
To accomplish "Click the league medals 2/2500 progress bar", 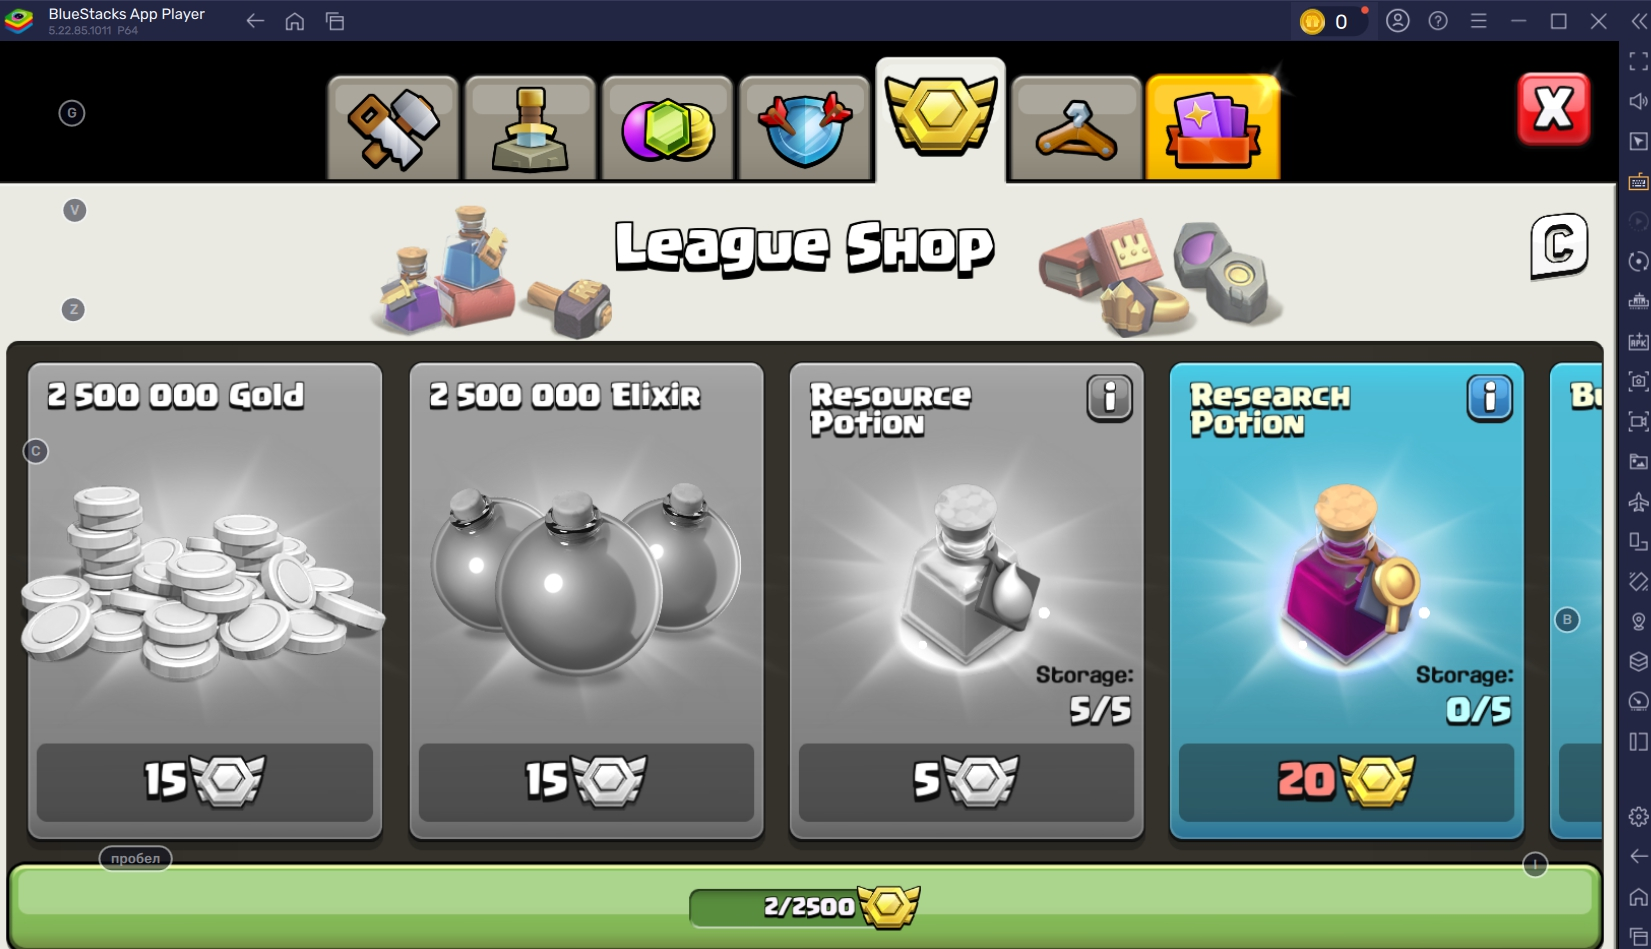I will coord(805,906).
